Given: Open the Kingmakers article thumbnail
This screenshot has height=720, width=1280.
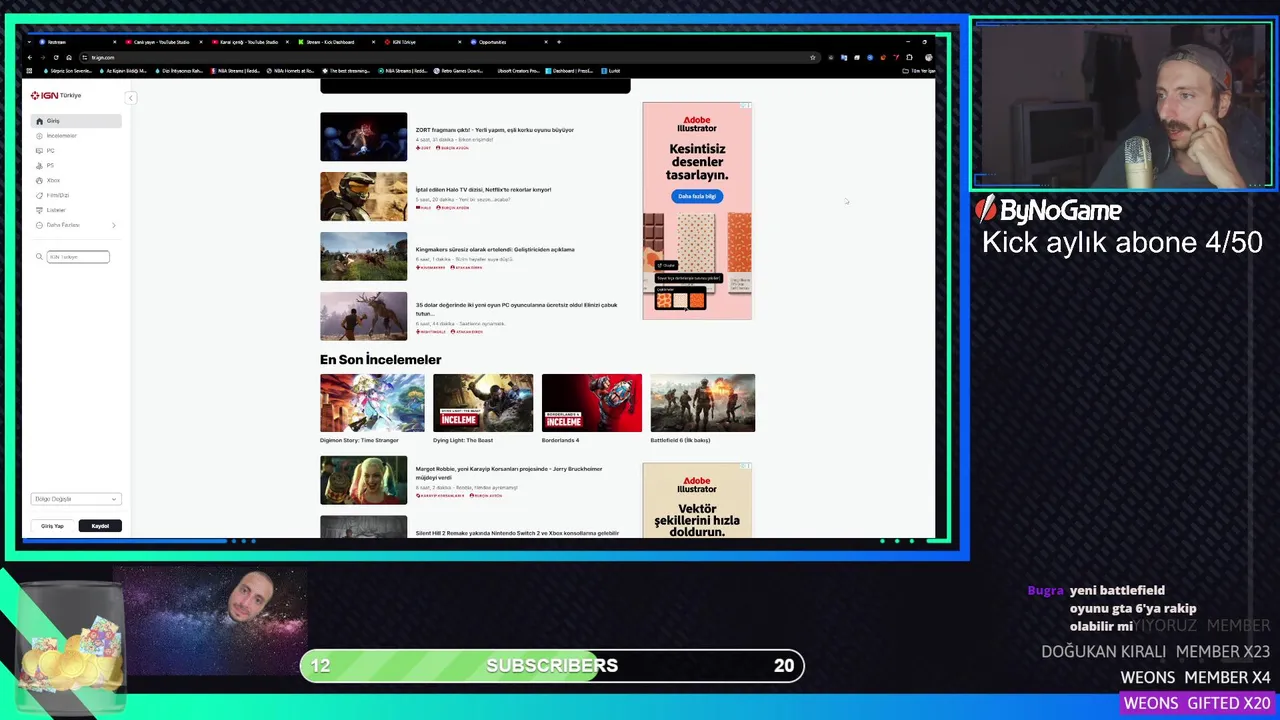Looking at the screenshot, I should tap(363, 257).
